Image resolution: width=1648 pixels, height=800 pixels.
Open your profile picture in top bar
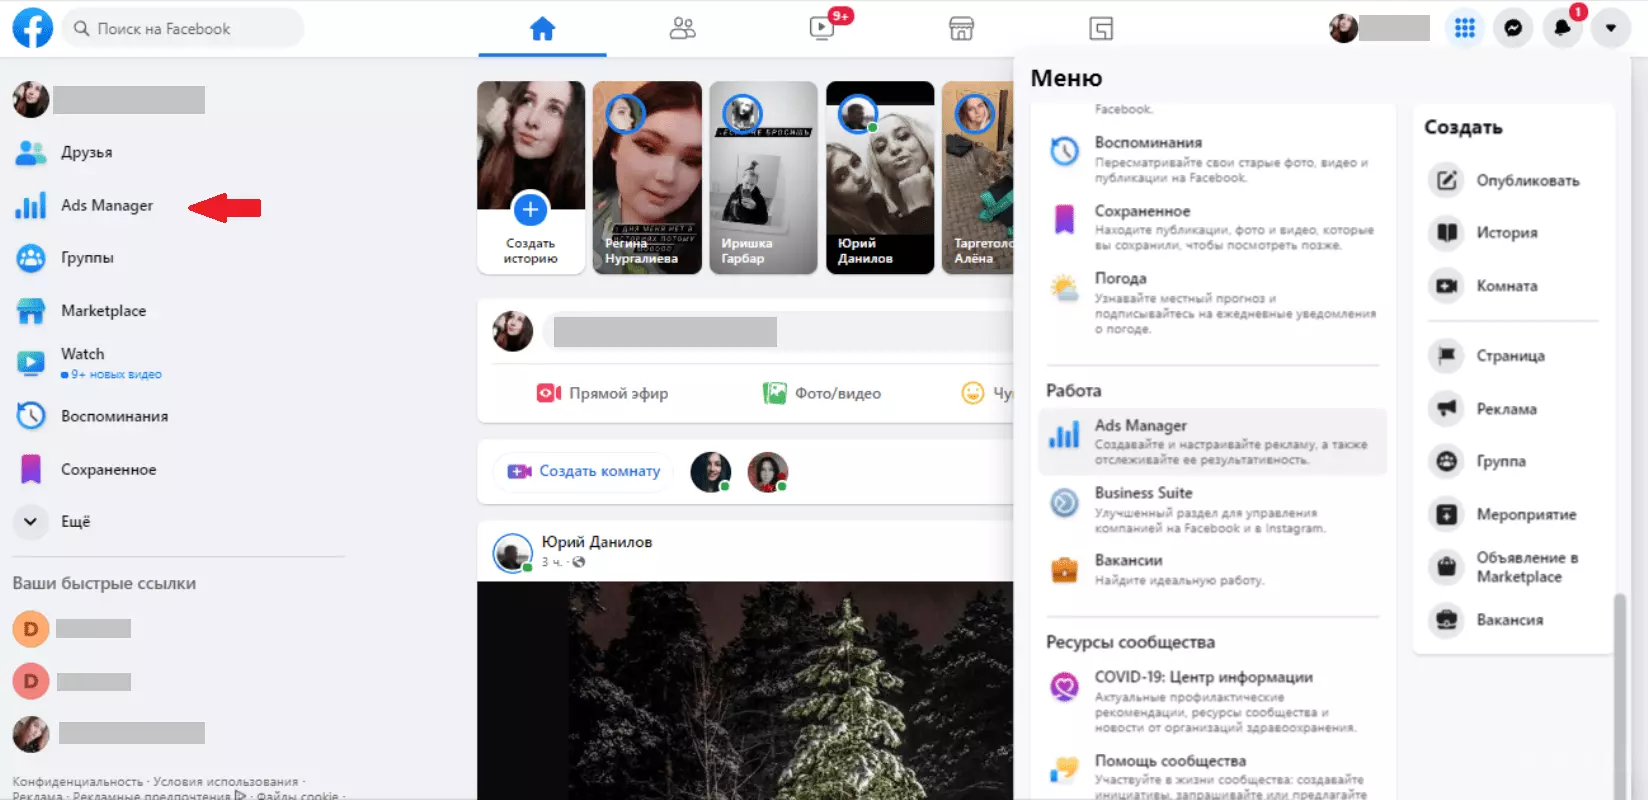pyautogui.click(x=1344, y=28)
